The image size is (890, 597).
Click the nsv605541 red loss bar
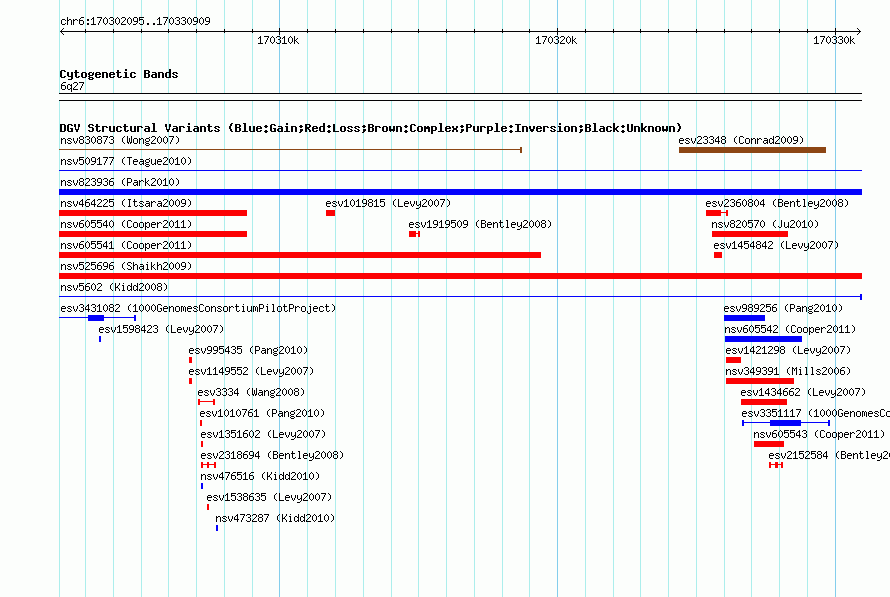pyautogui.click(x=300, y=255)
